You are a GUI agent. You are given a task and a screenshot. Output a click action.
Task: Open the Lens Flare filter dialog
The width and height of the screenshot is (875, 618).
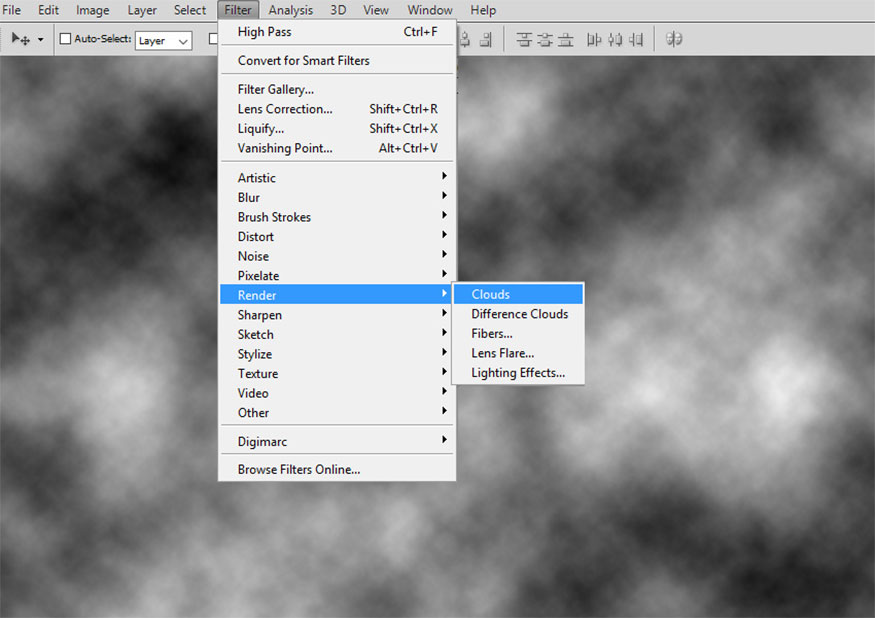[x=518, y=353]
